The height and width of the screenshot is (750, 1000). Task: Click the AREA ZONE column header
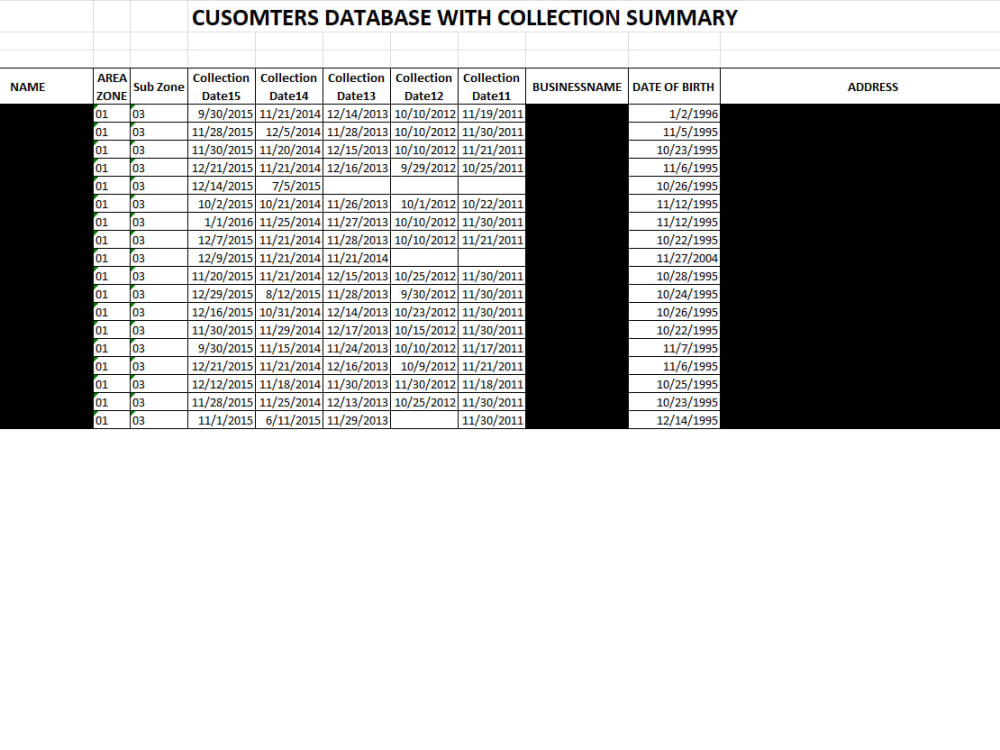(112, 87)
